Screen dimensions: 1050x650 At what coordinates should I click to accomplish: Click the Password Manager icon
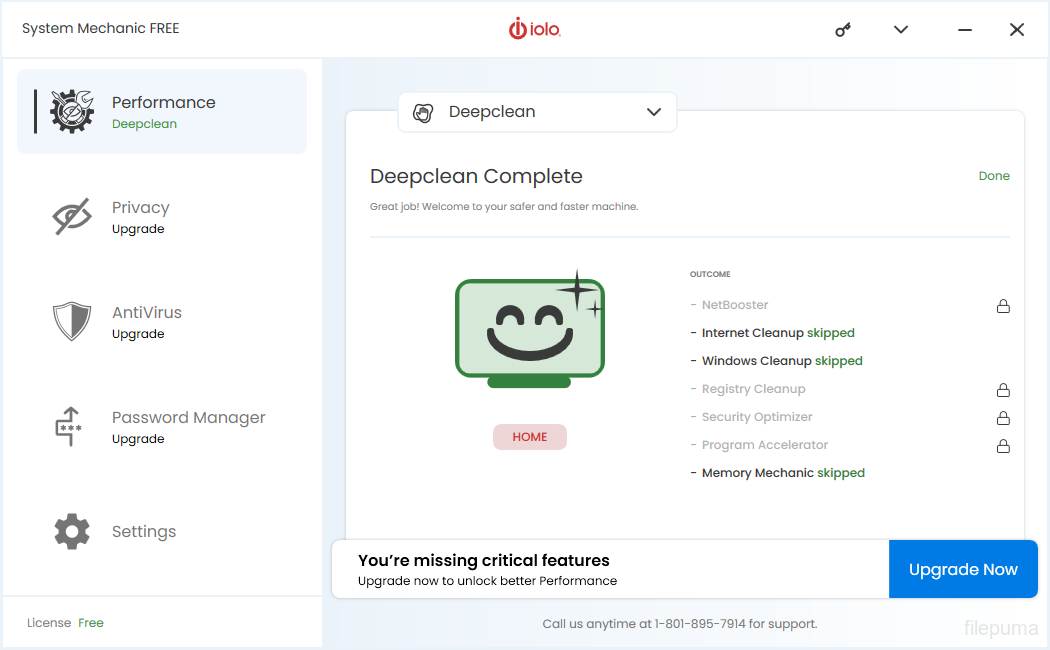68,427
